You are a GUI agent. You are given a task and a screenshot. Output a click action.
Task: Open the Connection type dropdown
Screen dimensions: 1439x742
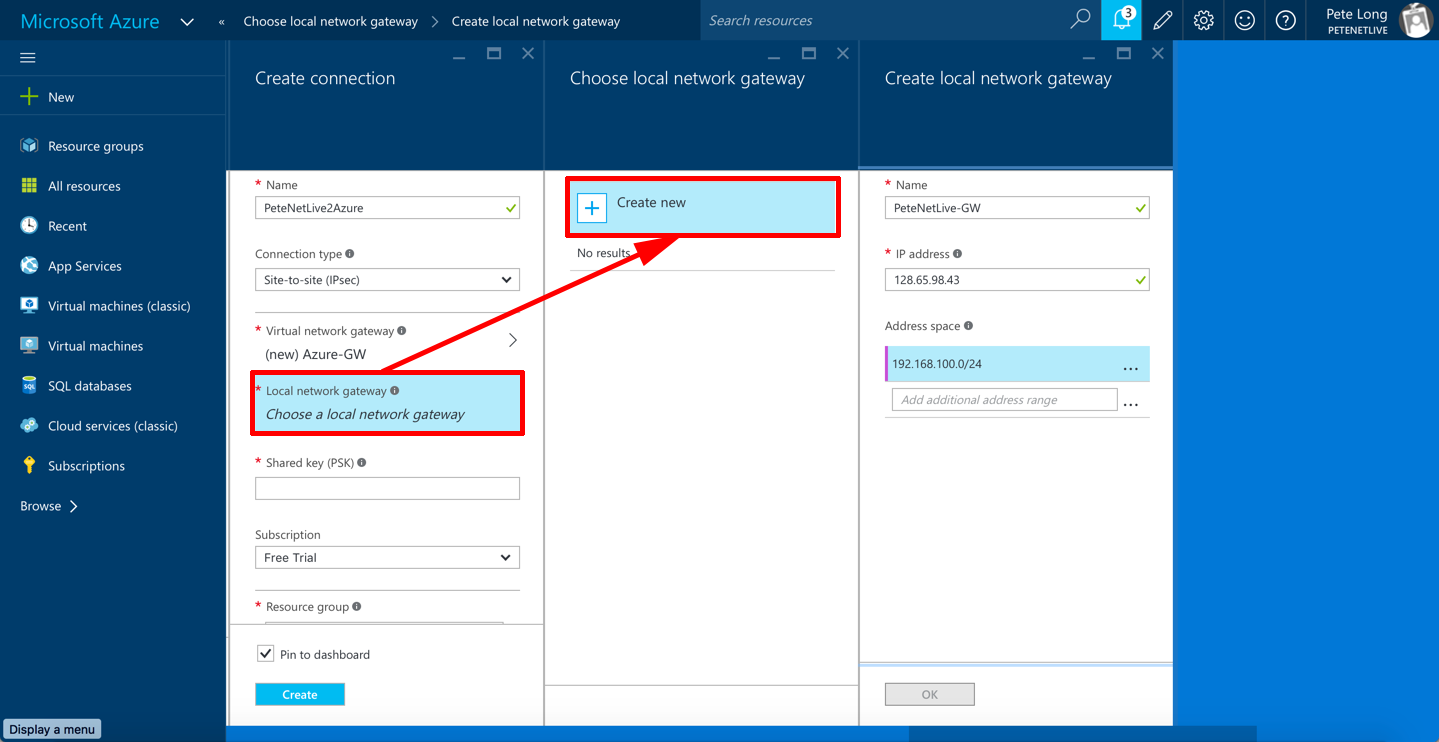(387, 280)
